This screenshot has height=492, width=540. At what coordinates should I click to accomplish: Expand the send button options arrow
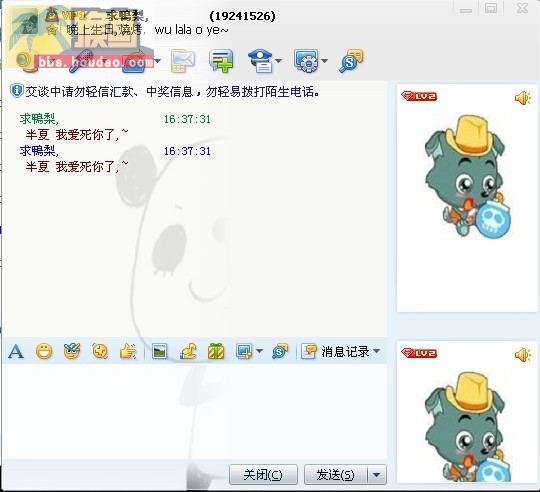point(377,475)
